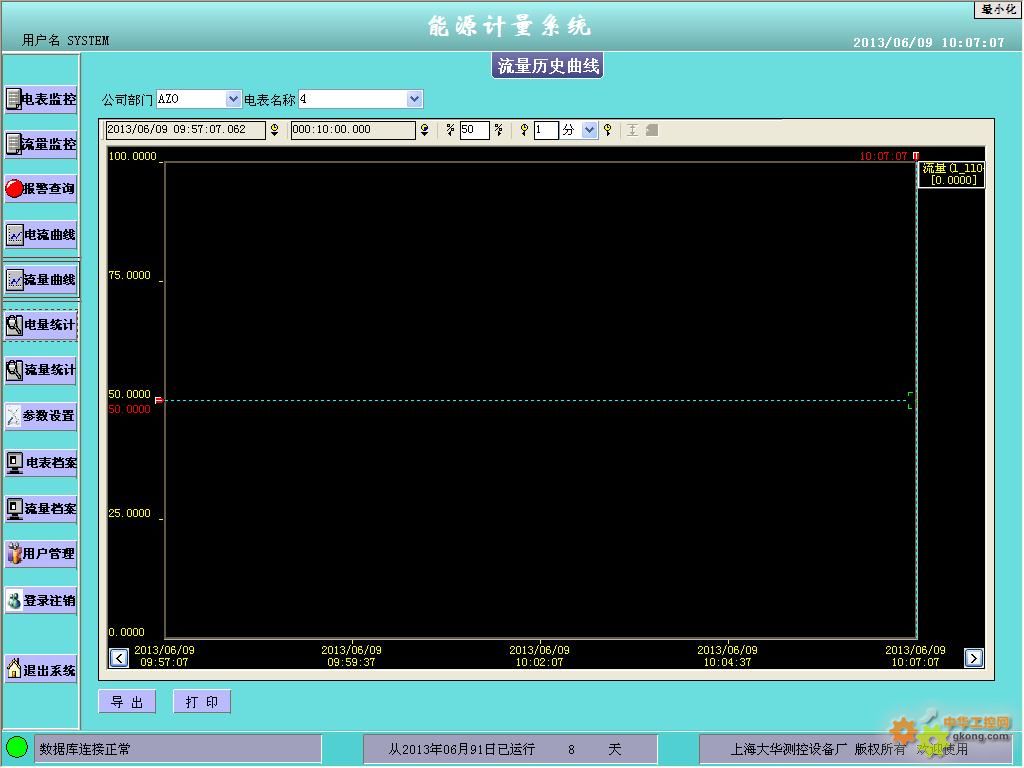Click the 导出 export button
The image size is (1024, 768).
[x=127, y=702]
